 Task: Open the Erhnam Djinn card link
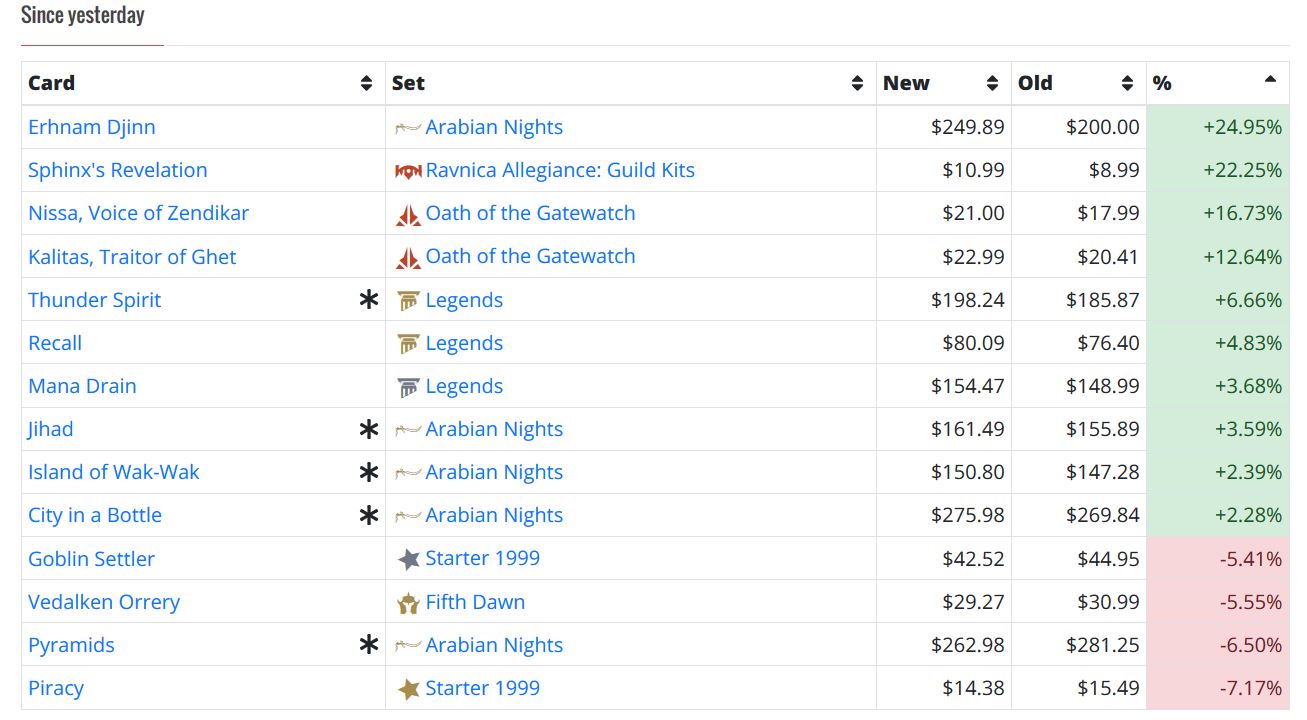point(92,127)
